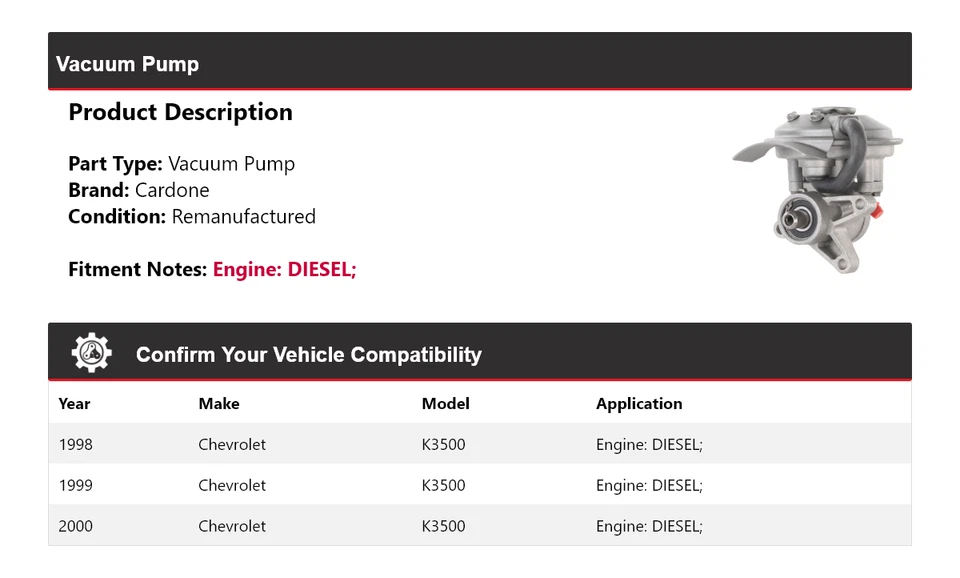Select the Product Description heading

(x=180, y=112)
